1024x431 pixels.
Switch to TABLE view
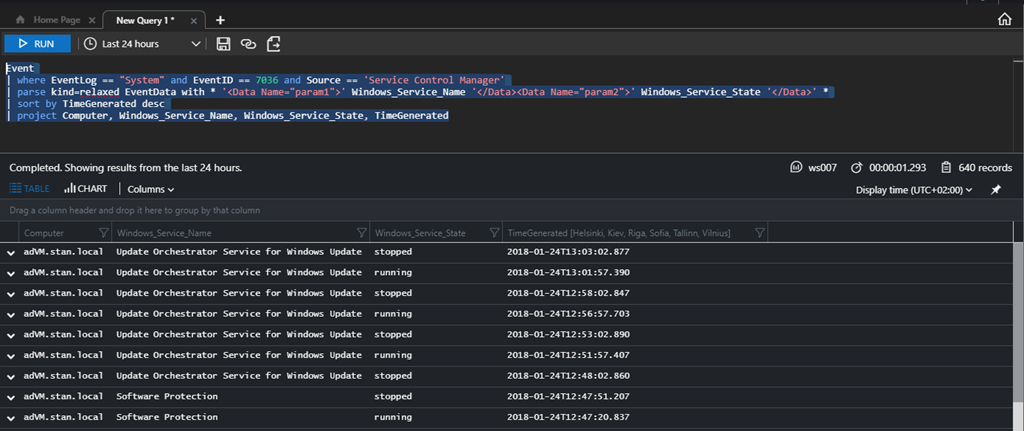pos(29,189)
